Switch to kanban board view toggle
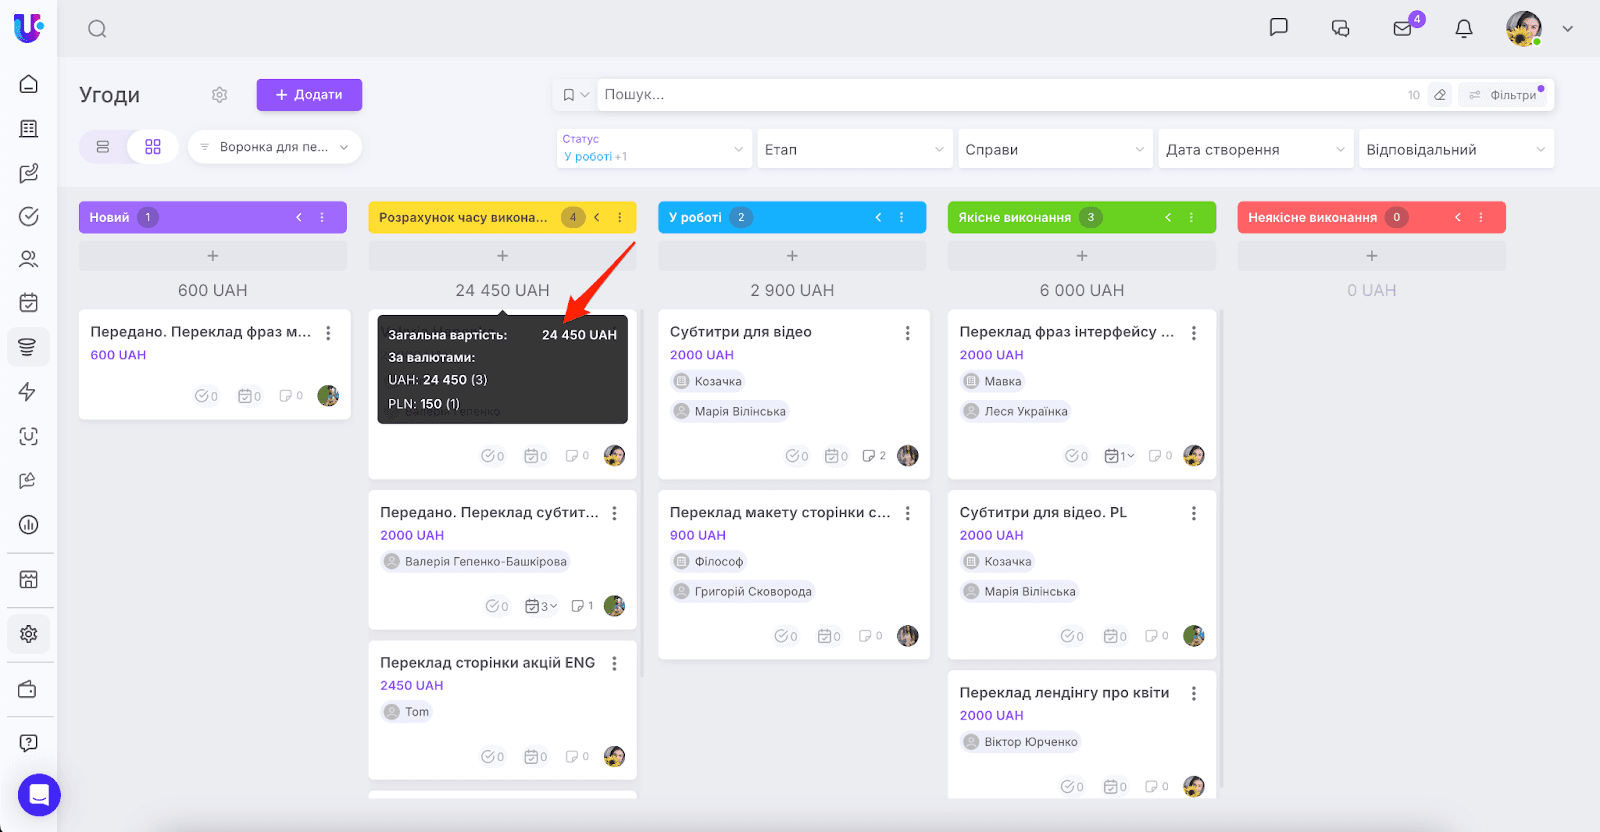The height and width of the screenshot is (832, 1600). (x=153, y=147)
